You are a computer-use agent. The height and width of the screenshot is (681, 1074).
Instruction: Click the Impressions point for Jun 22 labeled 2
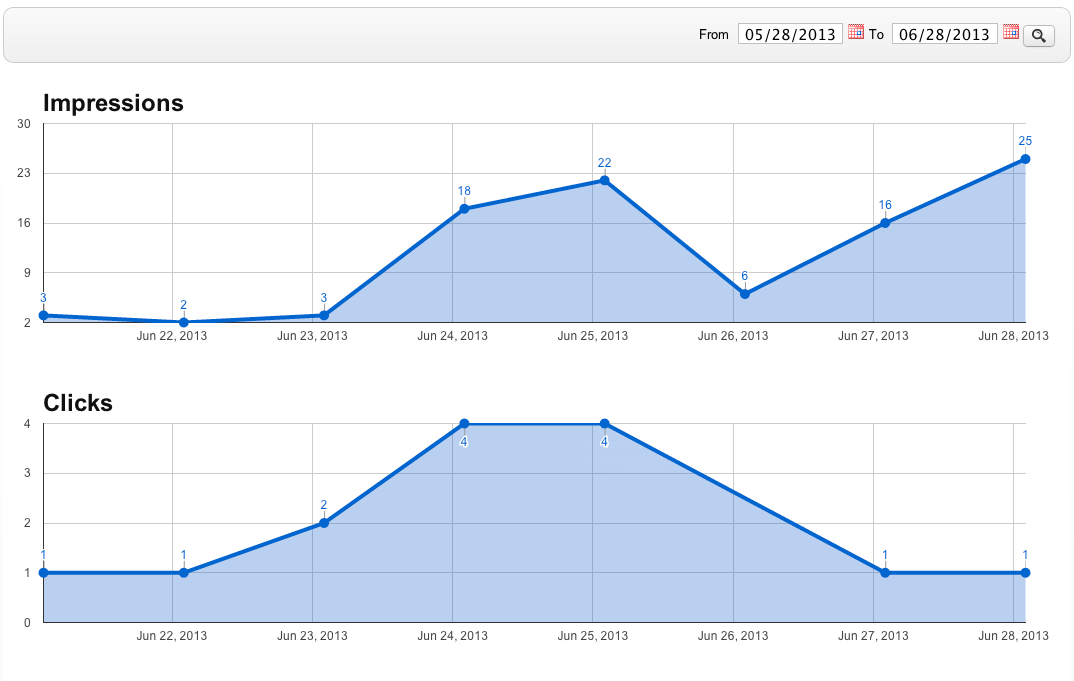(183, 322)
